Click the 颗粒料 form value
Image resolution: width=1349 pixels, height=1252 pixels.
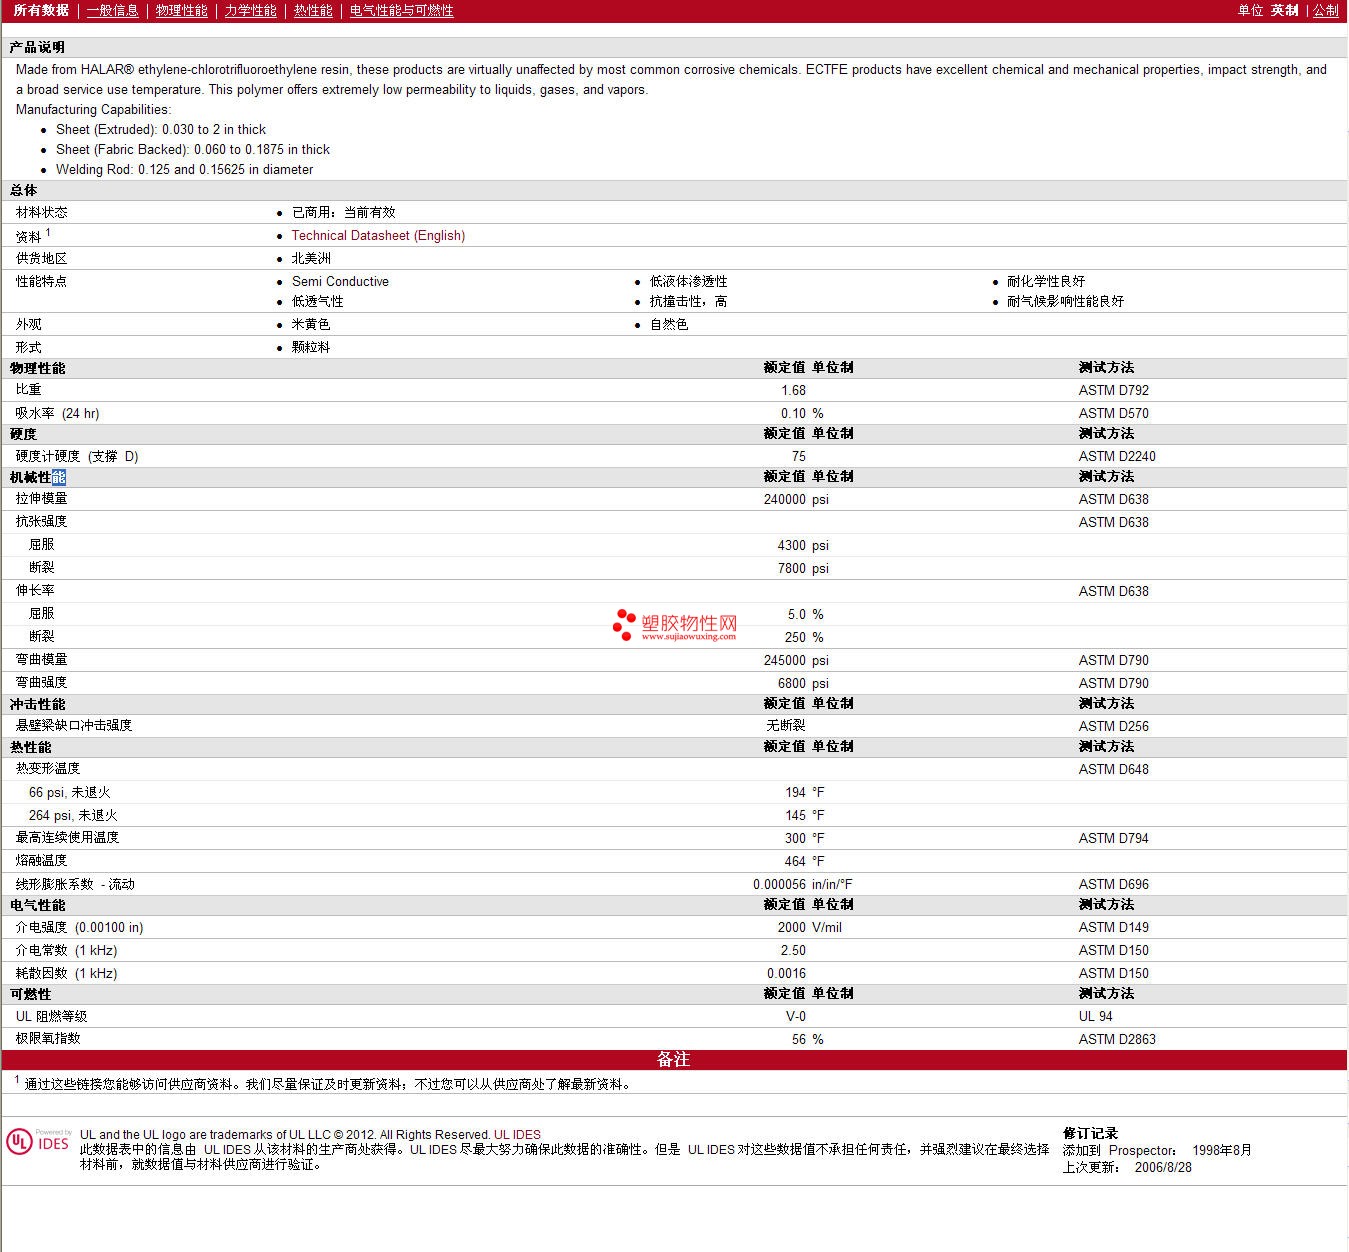pos(311,347)
